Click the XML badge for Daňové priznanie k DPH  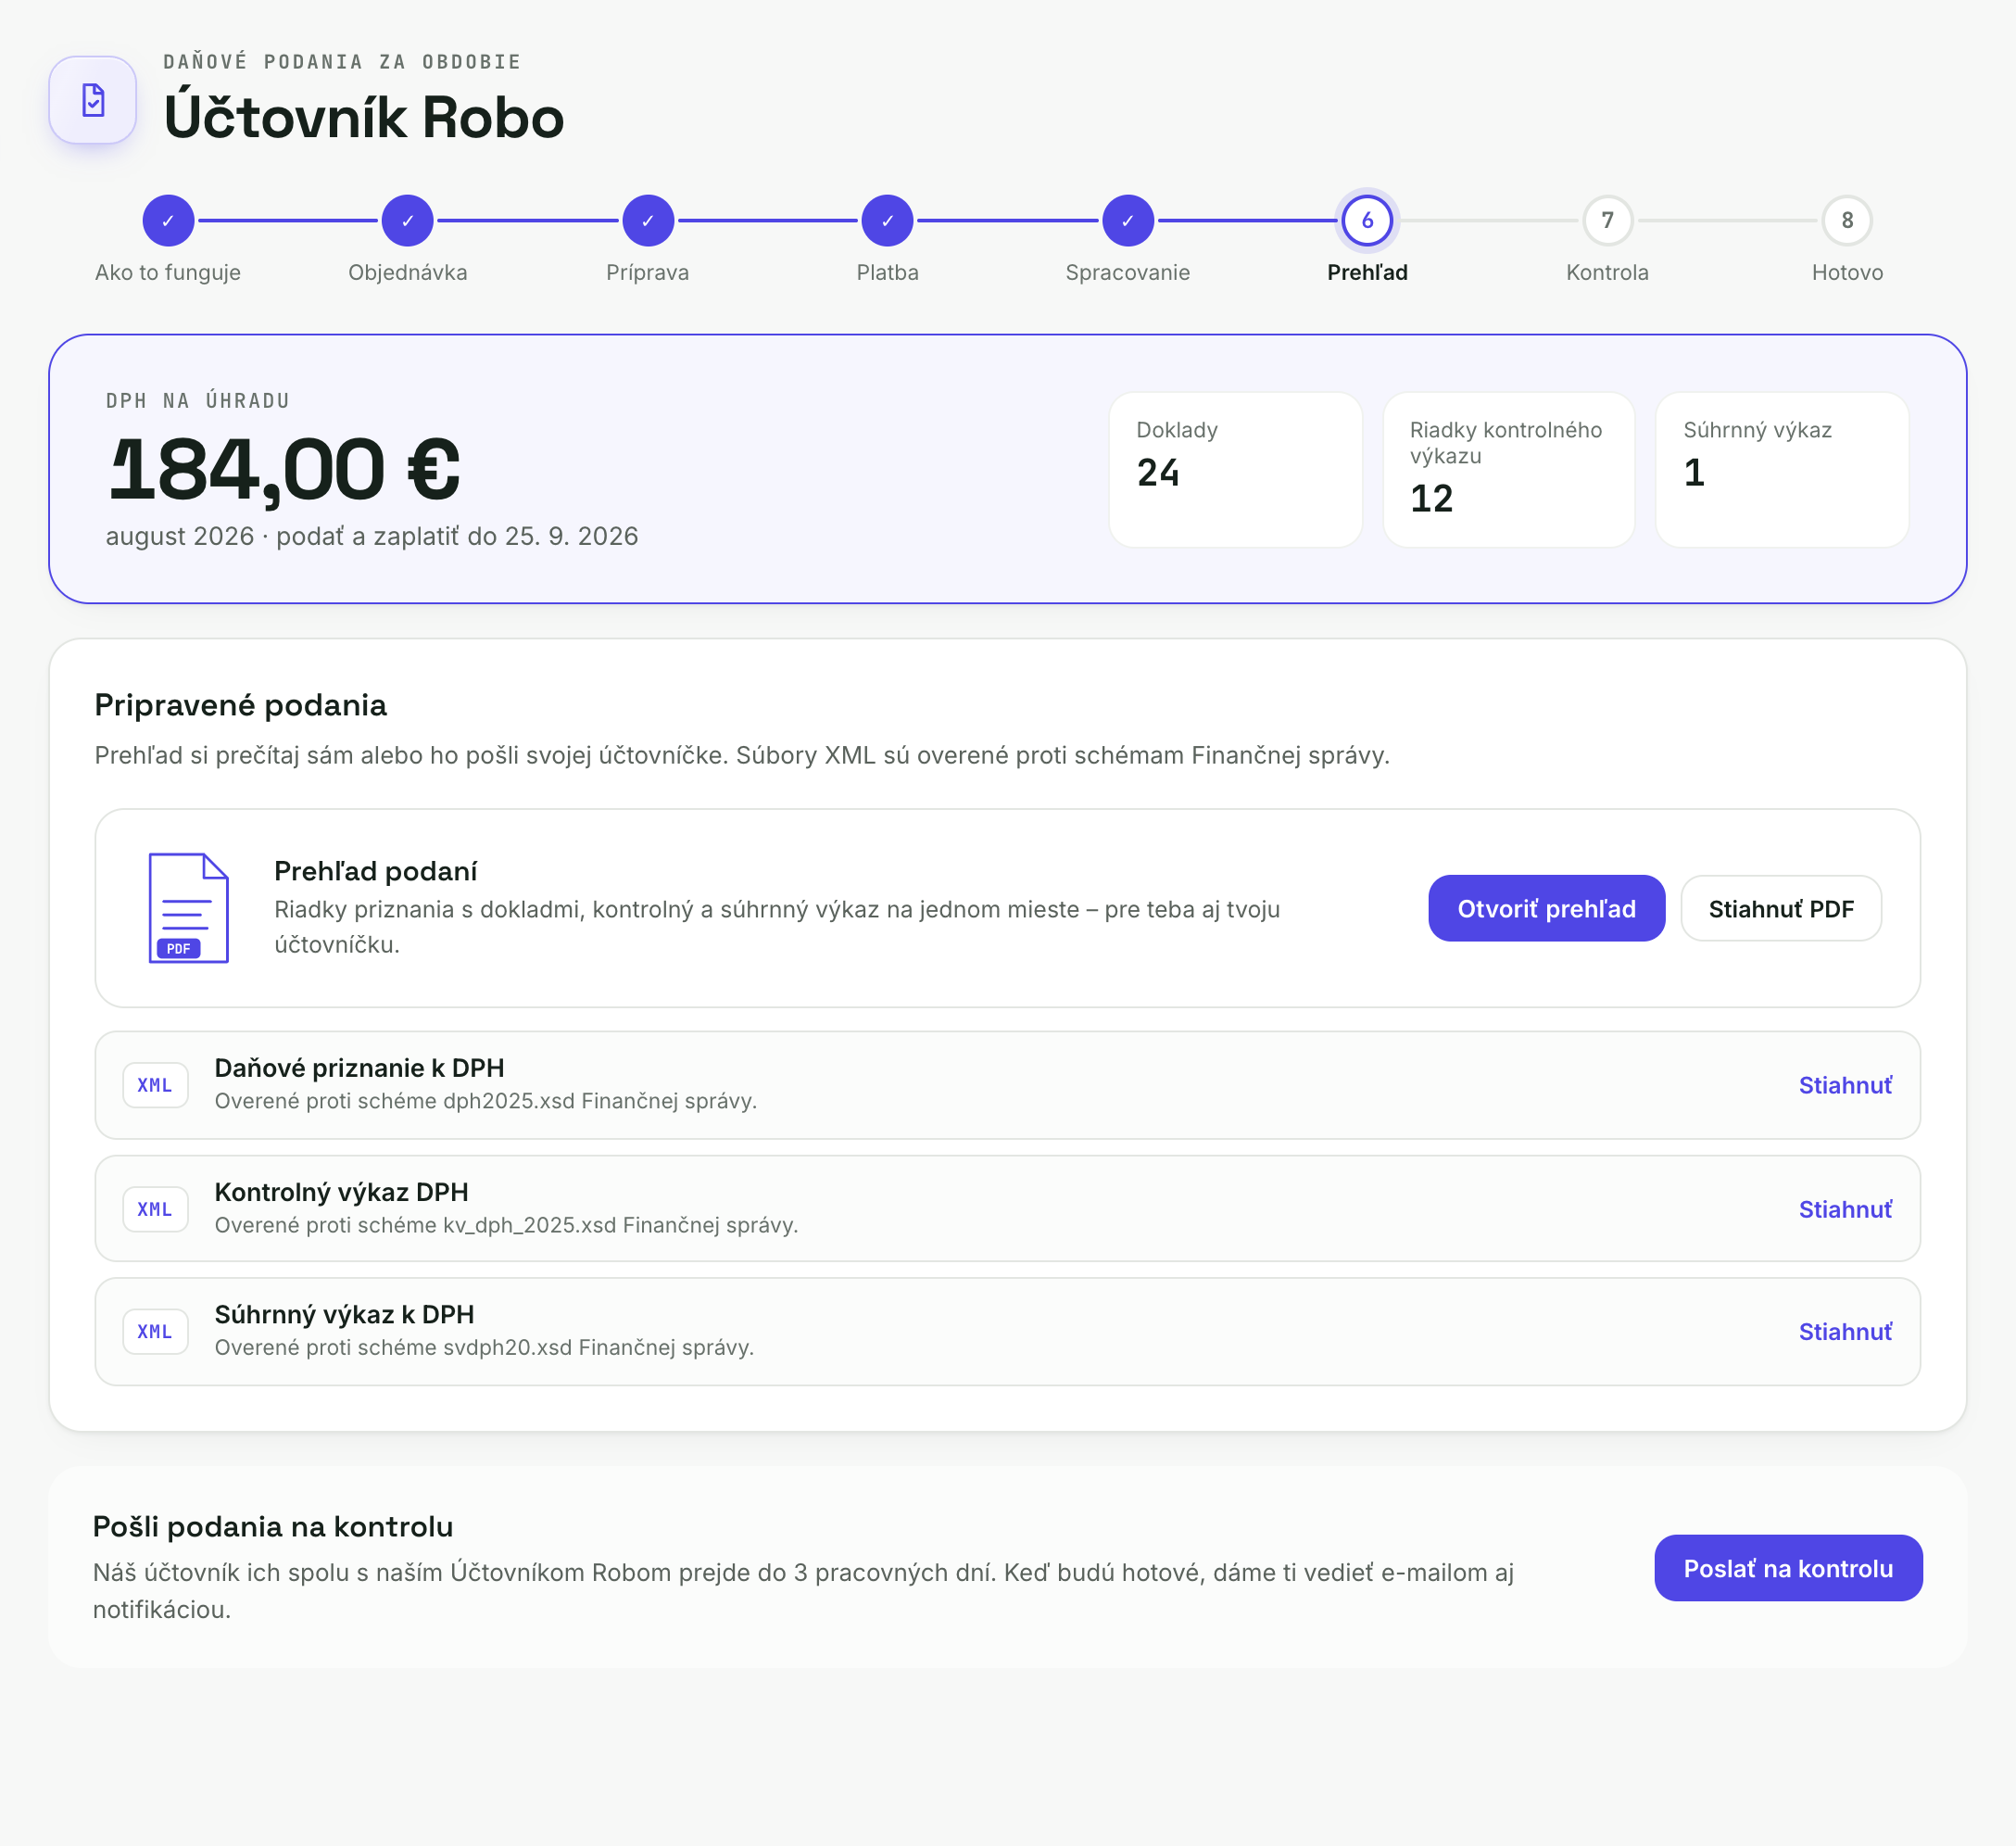(155, 1085)
